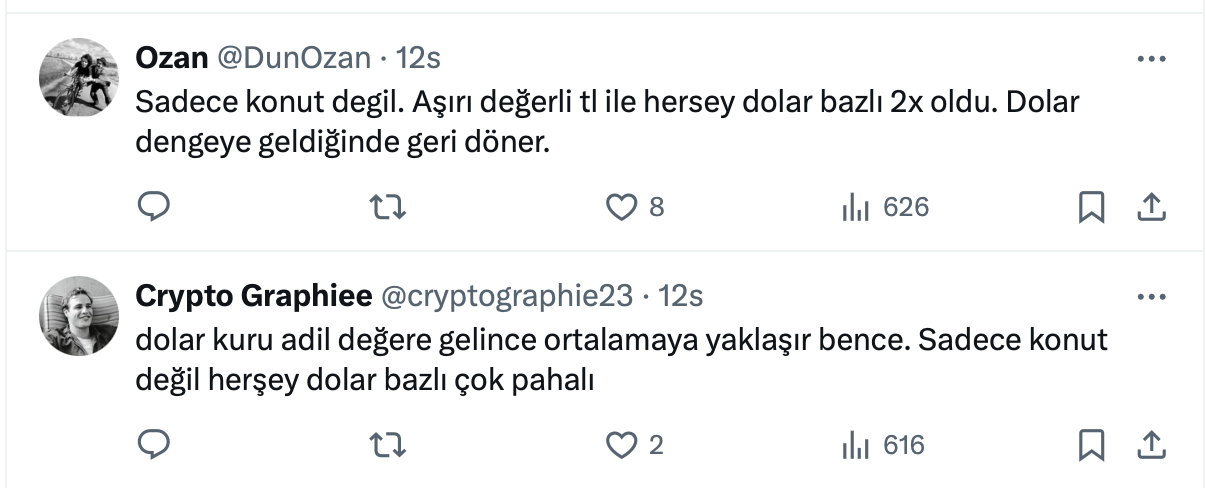This screenshot has width=1206, height=488.
Task: Reply to Ozan's tweet
Action: click(153, 207)
